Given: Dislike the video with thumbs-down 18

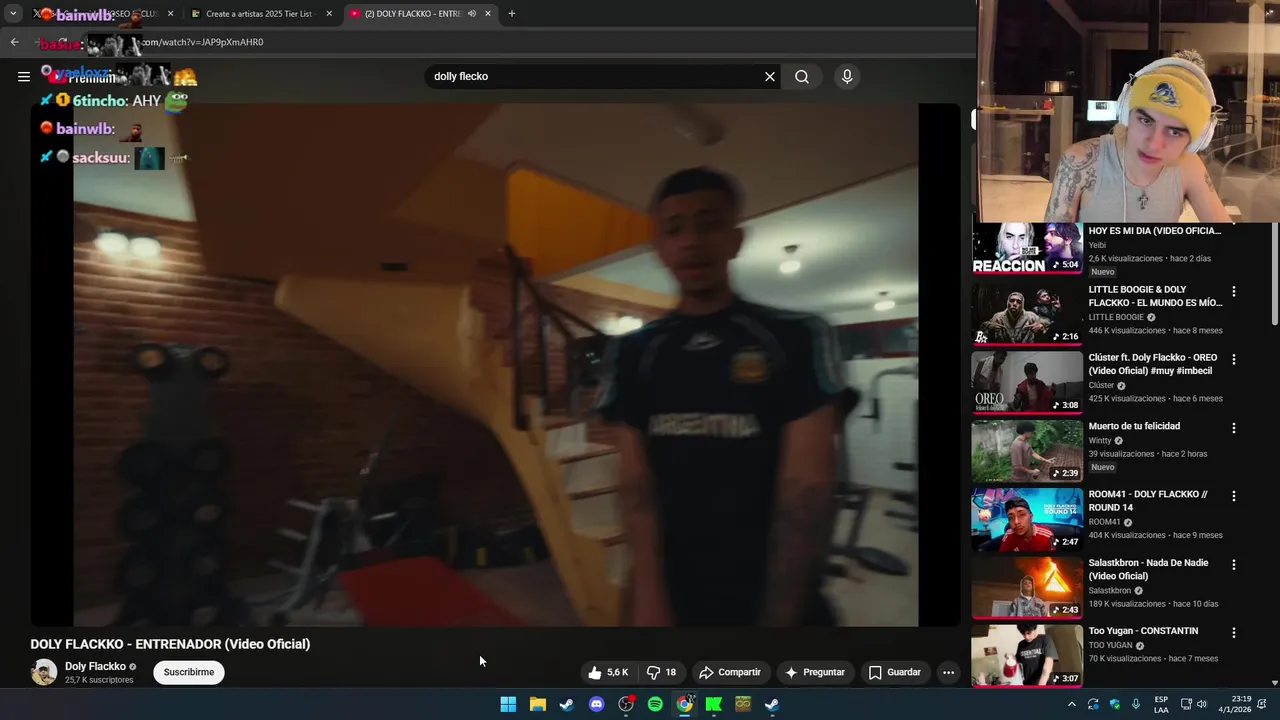Looking at the screenshot, I should click(x=662, y=672).
